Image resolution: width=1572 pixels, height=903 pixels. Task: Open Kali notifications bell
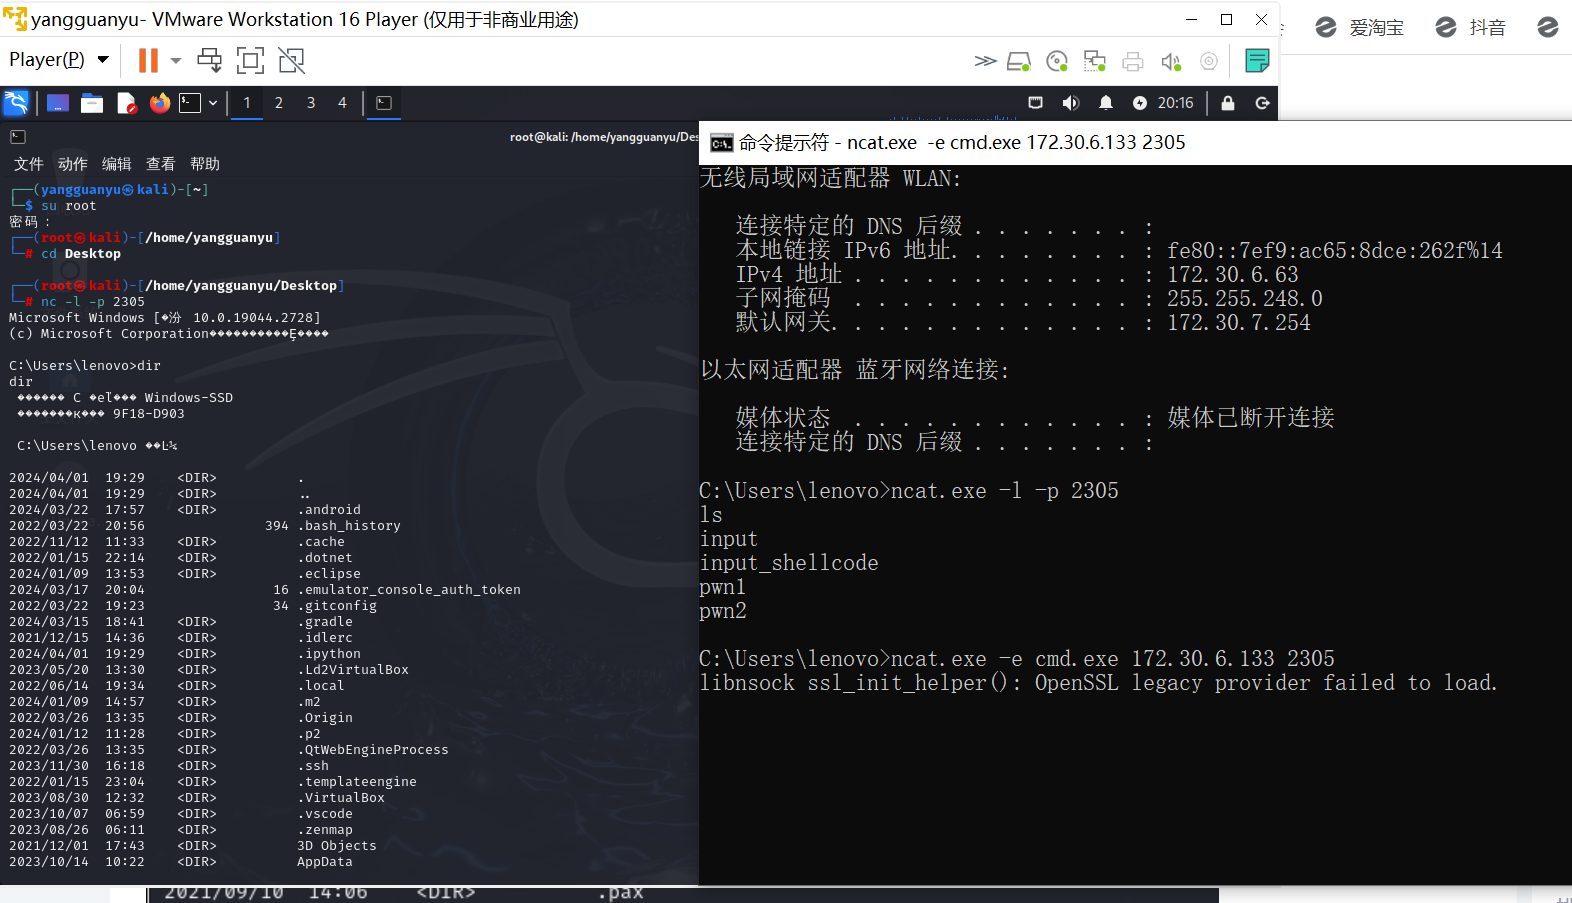1106,103
